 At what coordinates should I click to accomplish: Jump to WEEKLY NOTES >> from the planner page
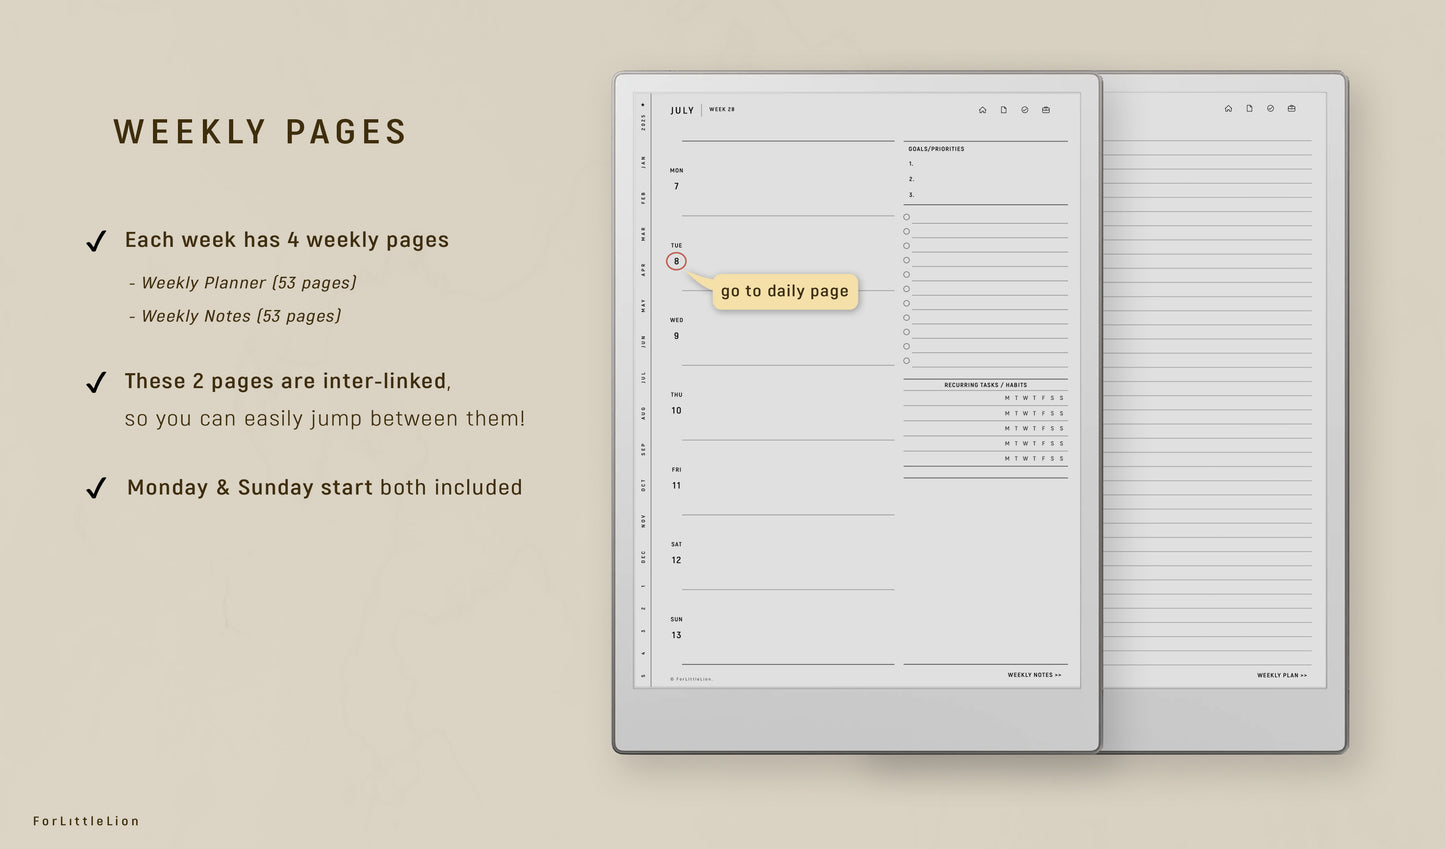tap(1034, 675)
